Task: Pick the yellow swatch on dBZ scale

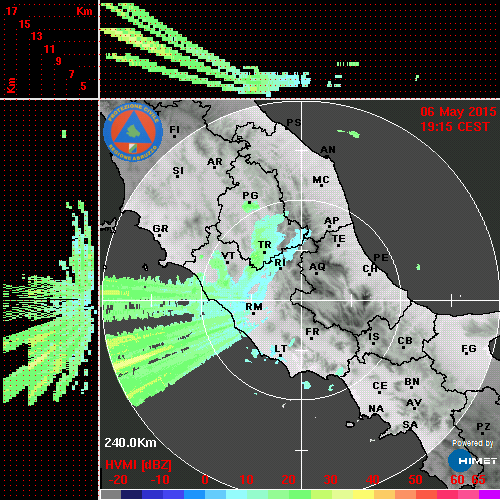Action: pyautogui.click(x=364, y=495)
